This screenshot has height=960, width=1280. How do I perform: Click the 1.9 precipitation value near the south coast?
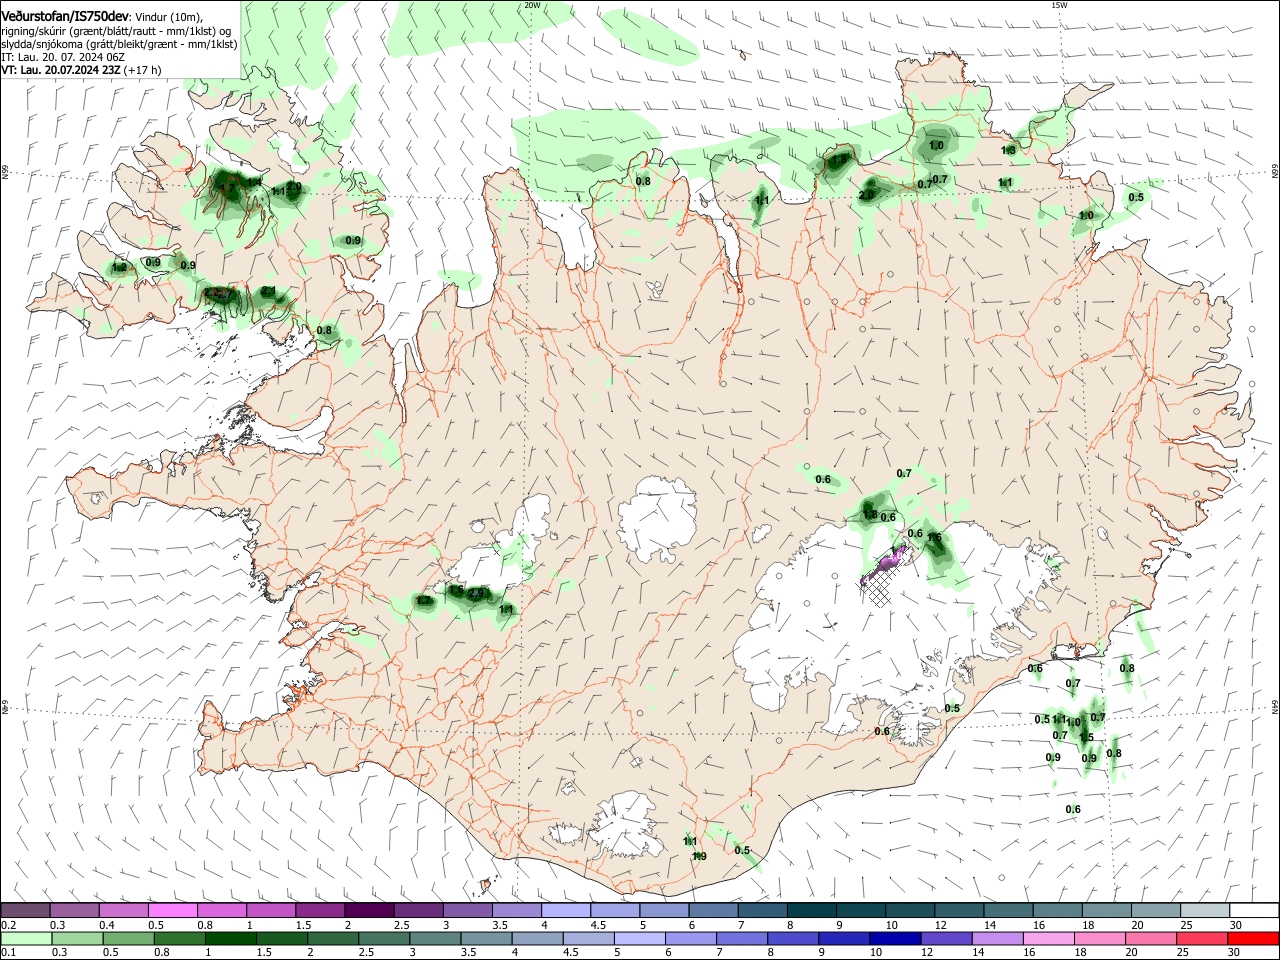pyautogui.click(x=700, y=856)
